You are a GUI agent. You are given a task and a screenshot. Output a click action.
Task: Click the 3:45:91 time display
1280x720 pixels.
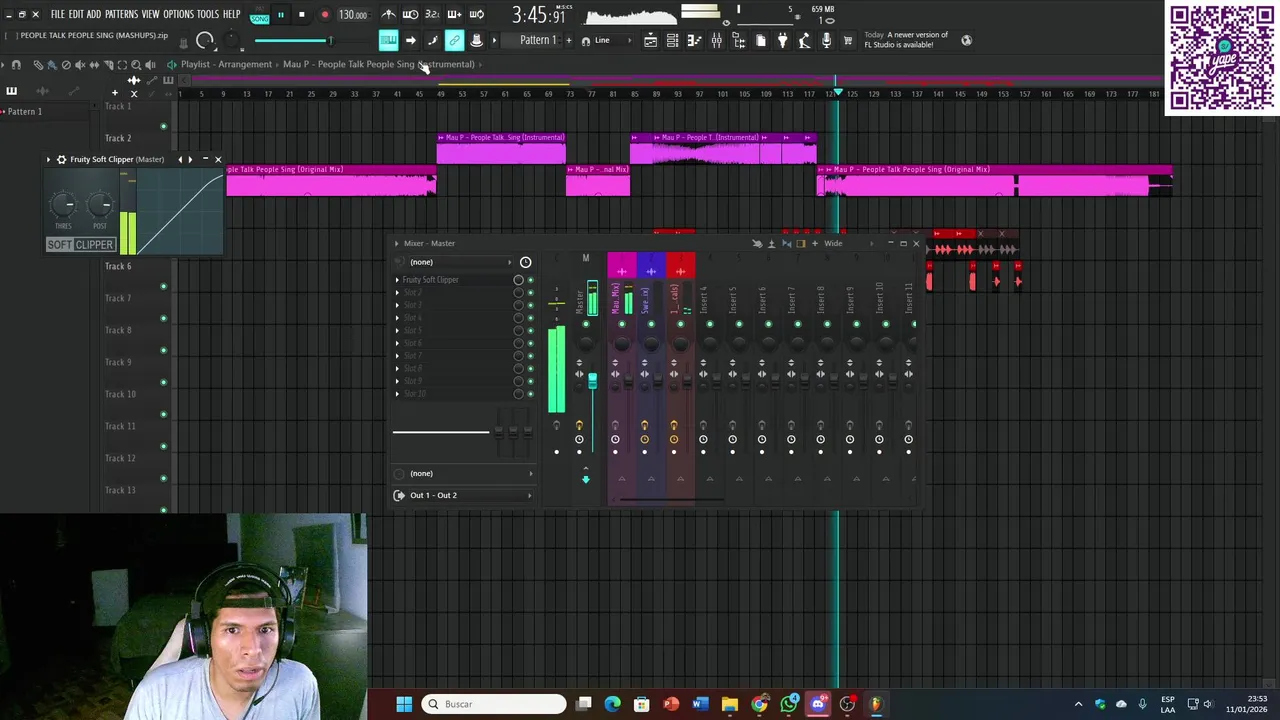click(538, 15)
